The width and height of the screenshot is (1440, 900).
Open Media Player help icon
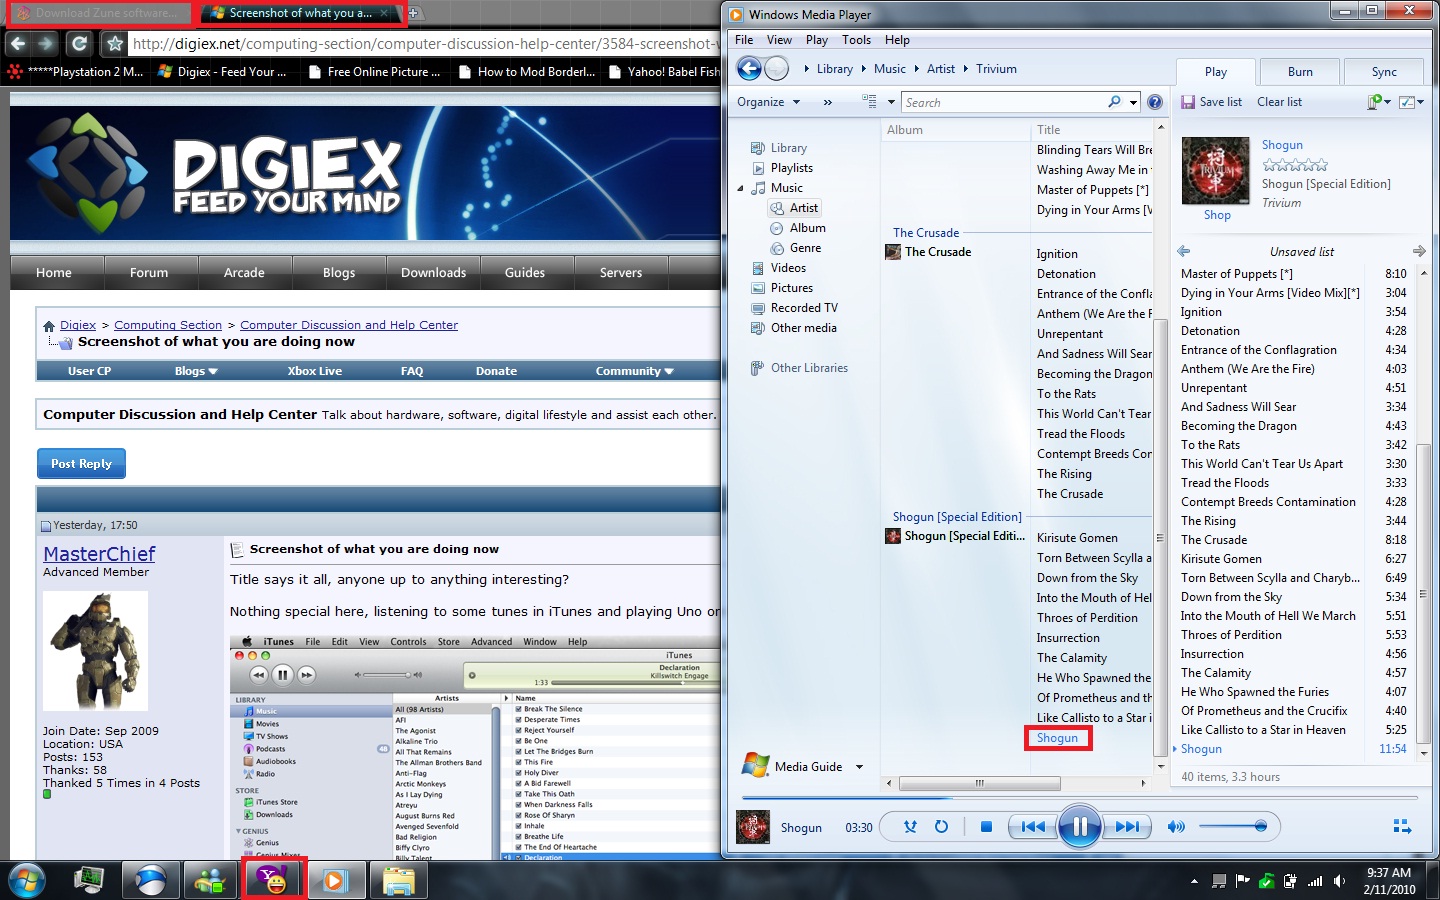(x=1155, y=102)
